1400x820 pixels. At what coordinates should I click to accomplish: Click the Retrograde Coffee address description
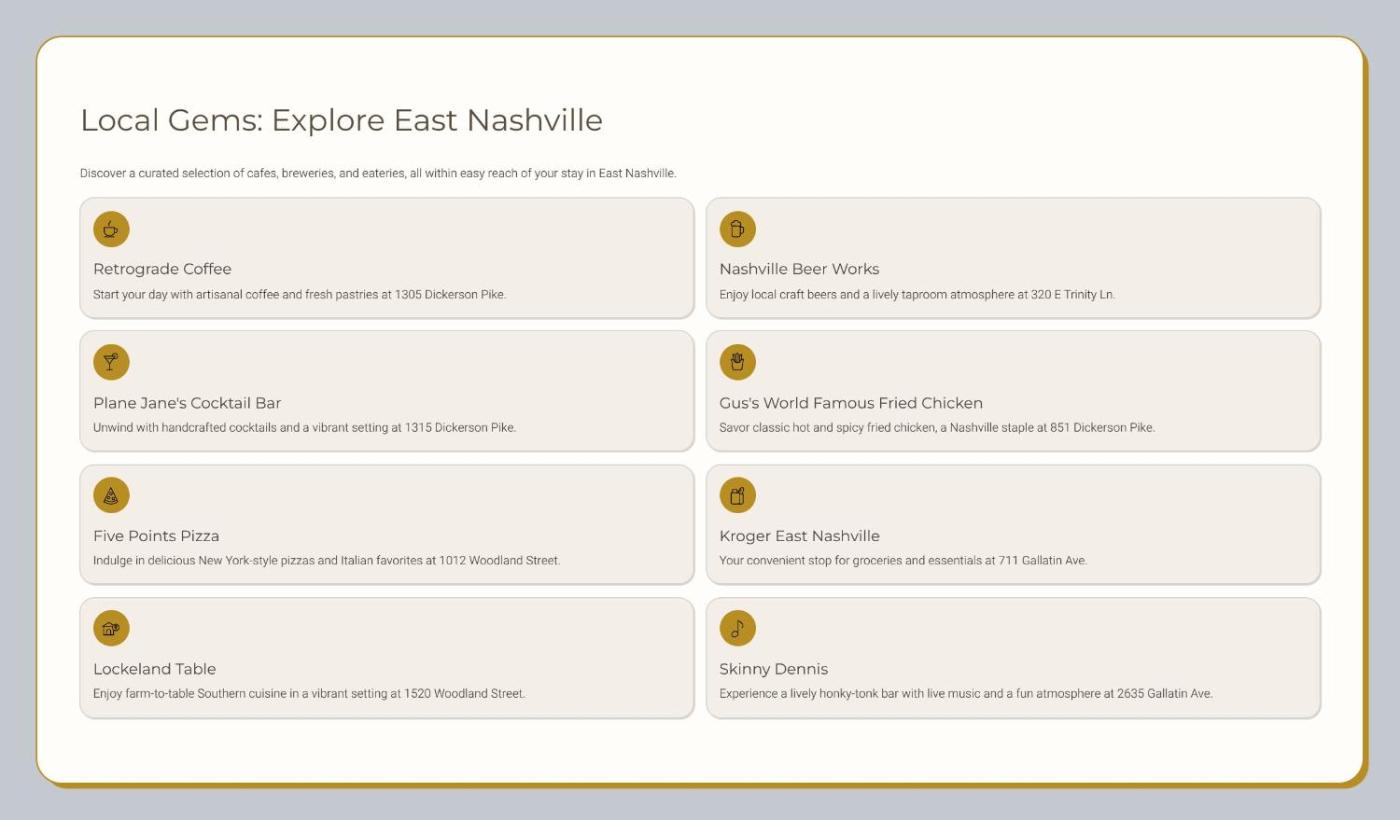(x=299, y=295)
